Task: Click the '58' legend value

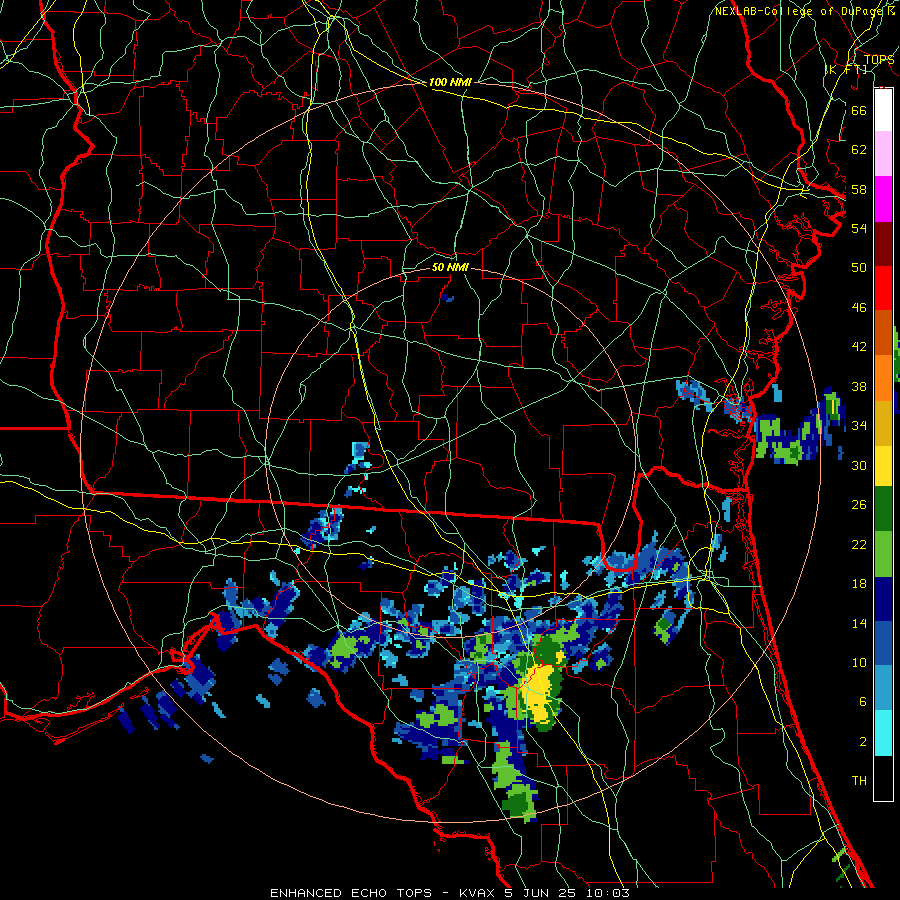Action: pos(859,189)
